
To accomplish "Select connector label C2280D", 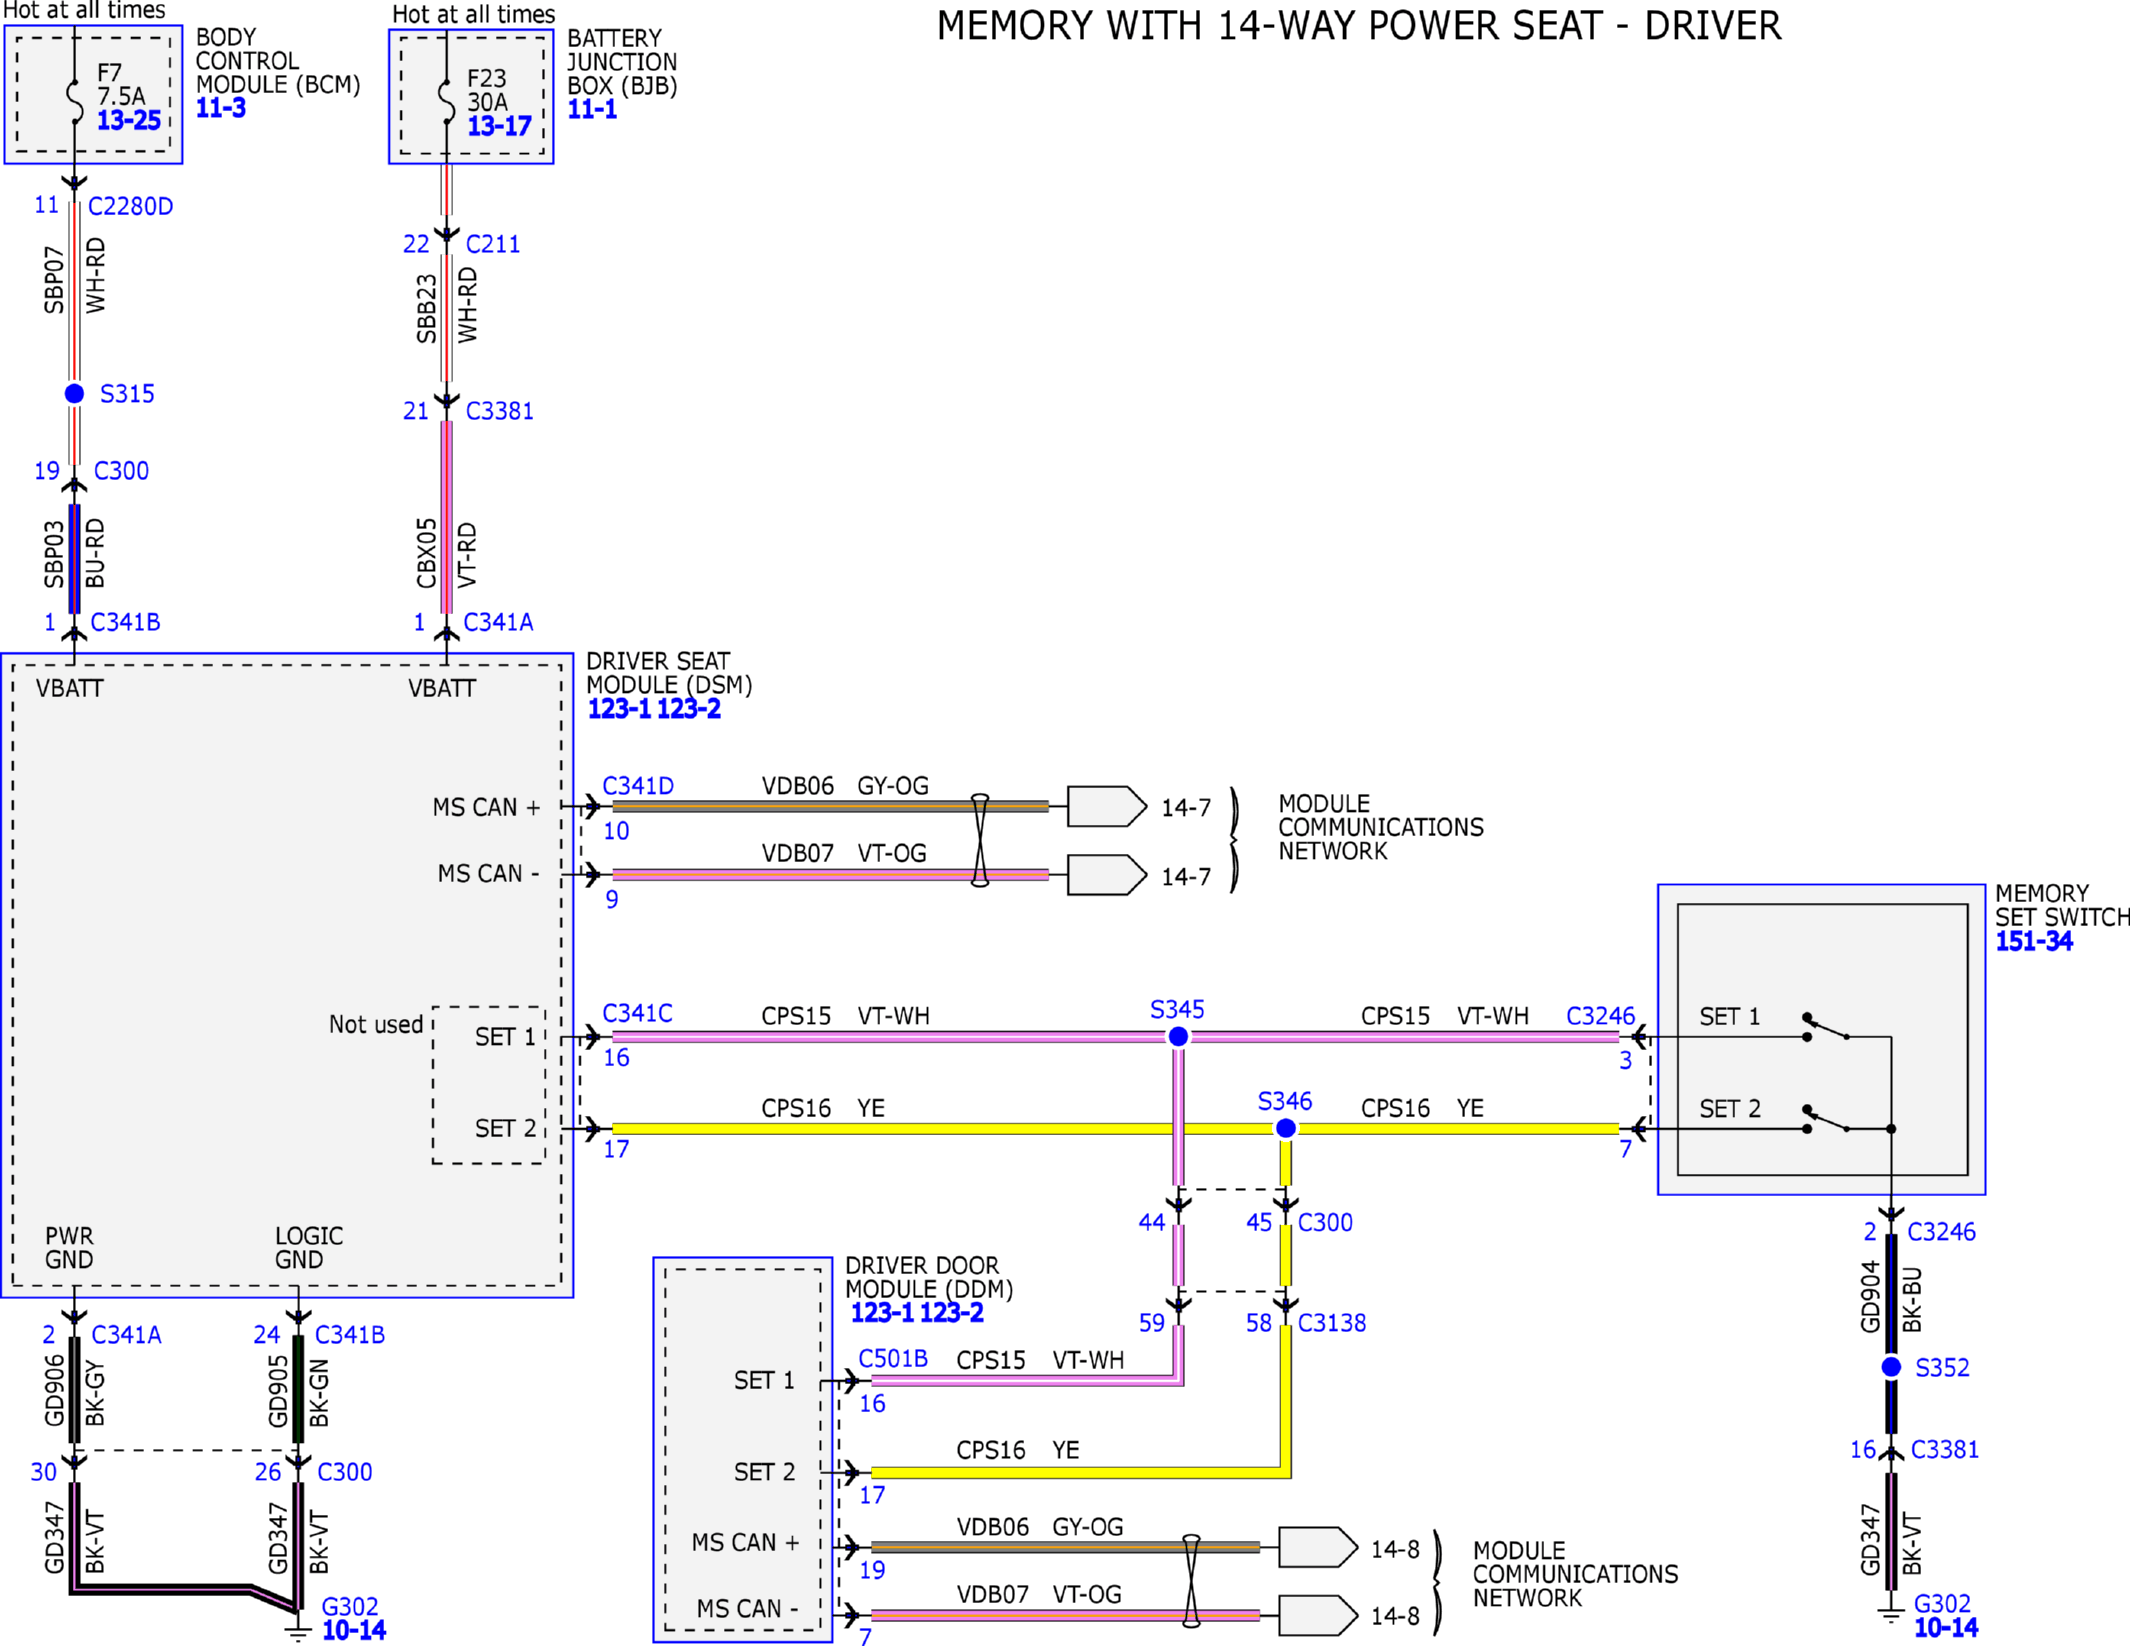I will coord(130,206).
